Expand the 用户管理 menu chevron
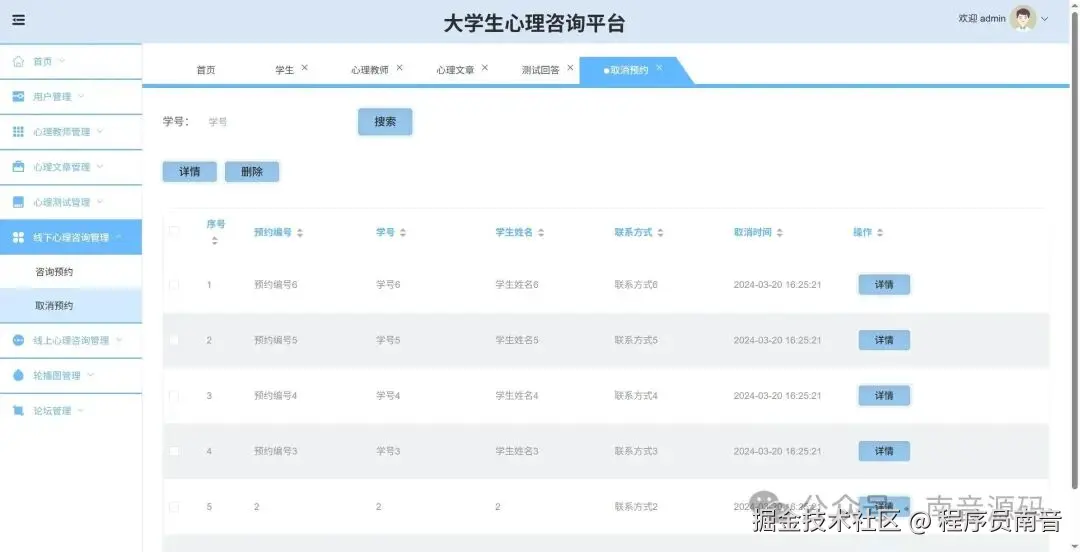 click(81, 96)
